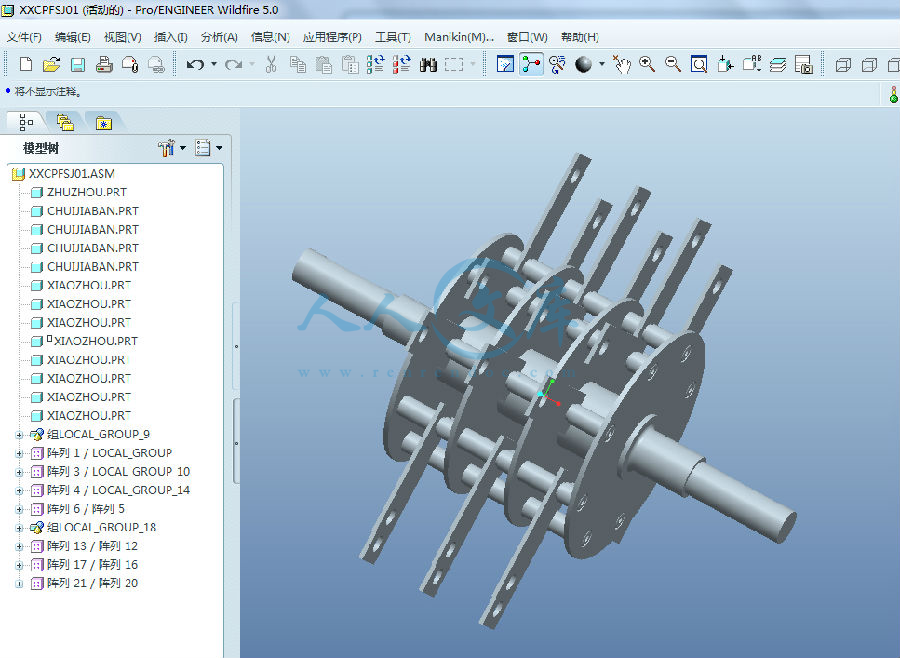Screen dimensions: 900x658
Task: Zoom out with the minus magnifier
Action: tap(673, 64)
